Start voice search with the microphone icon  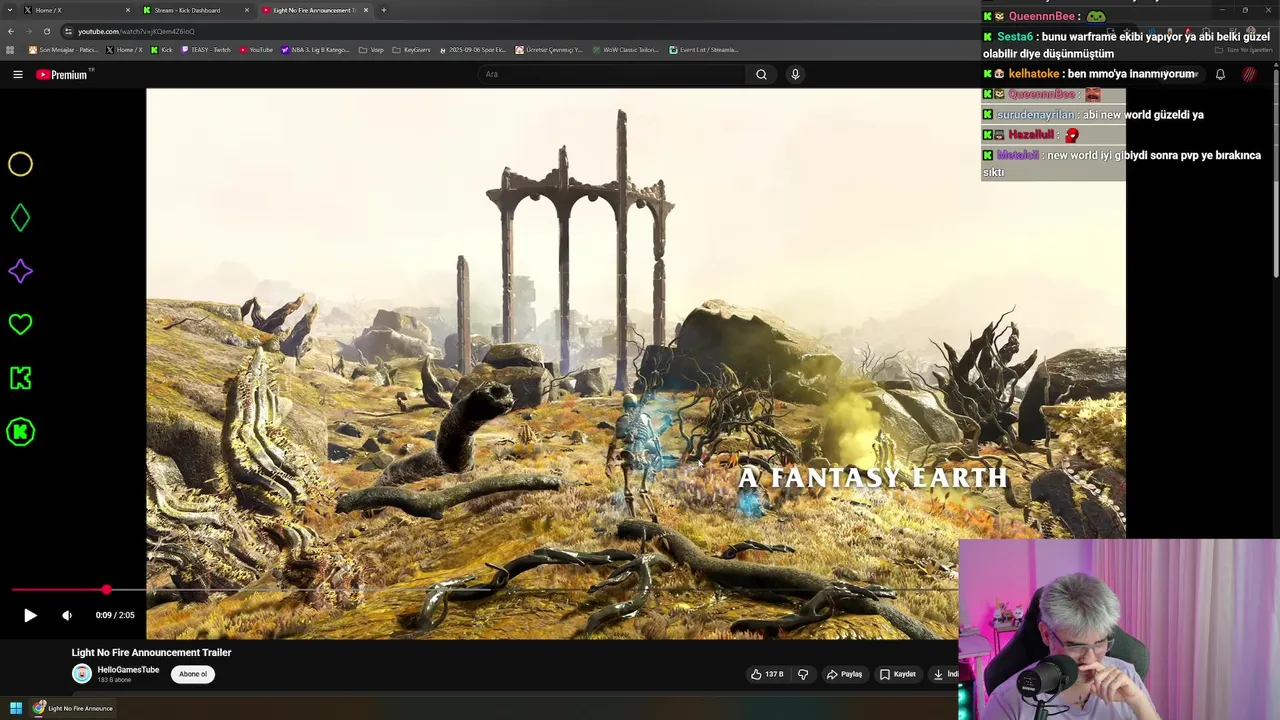(x=795, y=74)
